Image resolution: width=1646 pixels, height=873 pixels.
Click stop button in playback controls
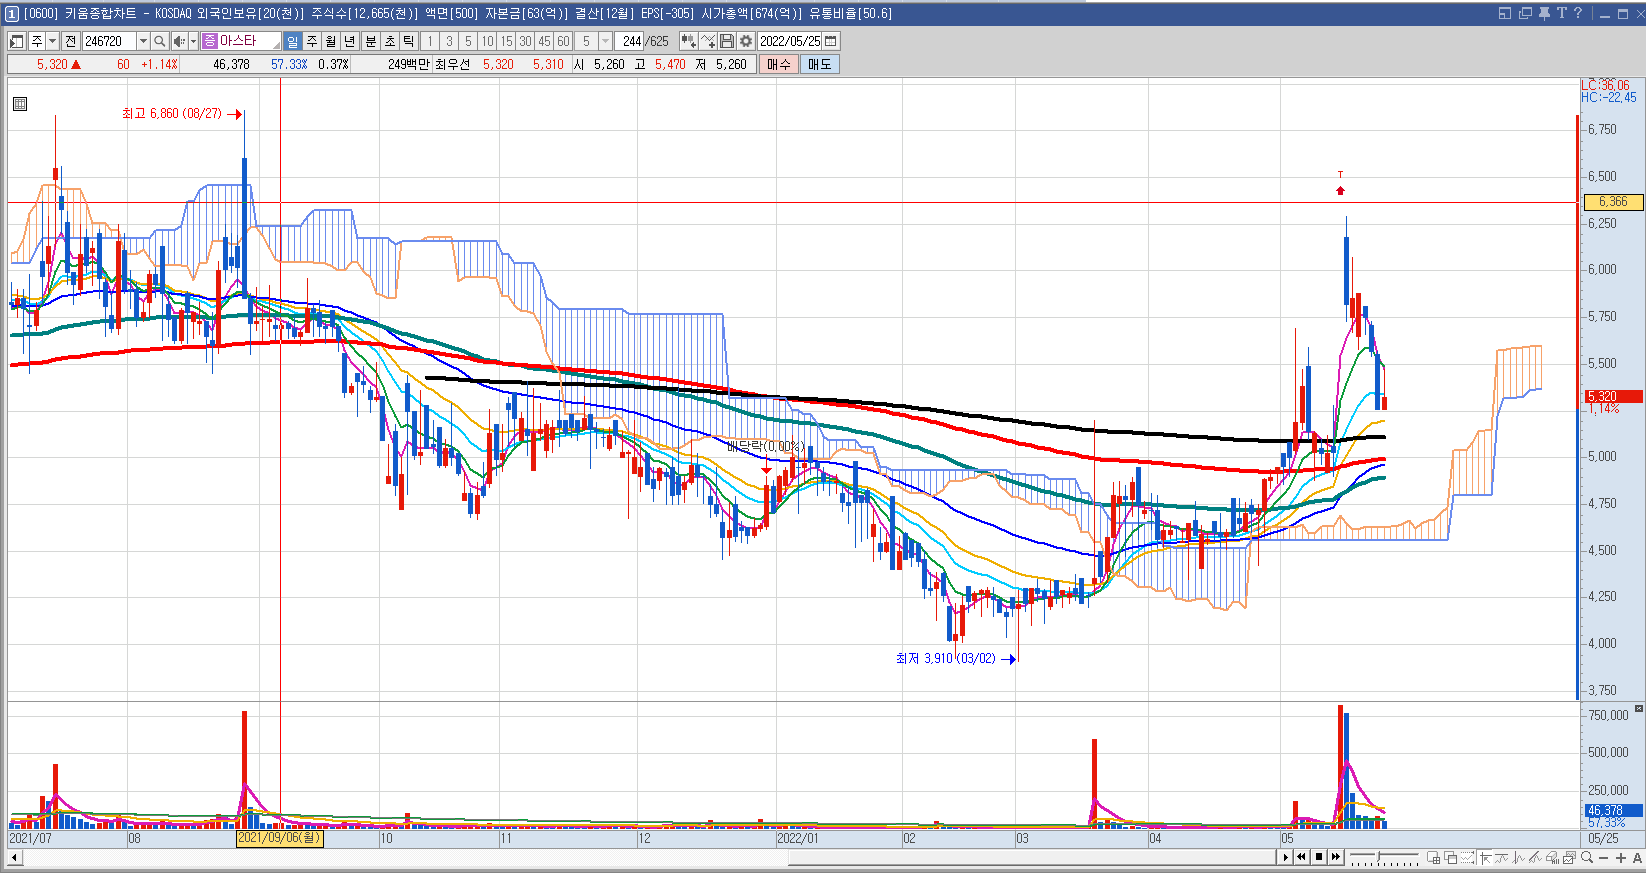(1319, 857)
